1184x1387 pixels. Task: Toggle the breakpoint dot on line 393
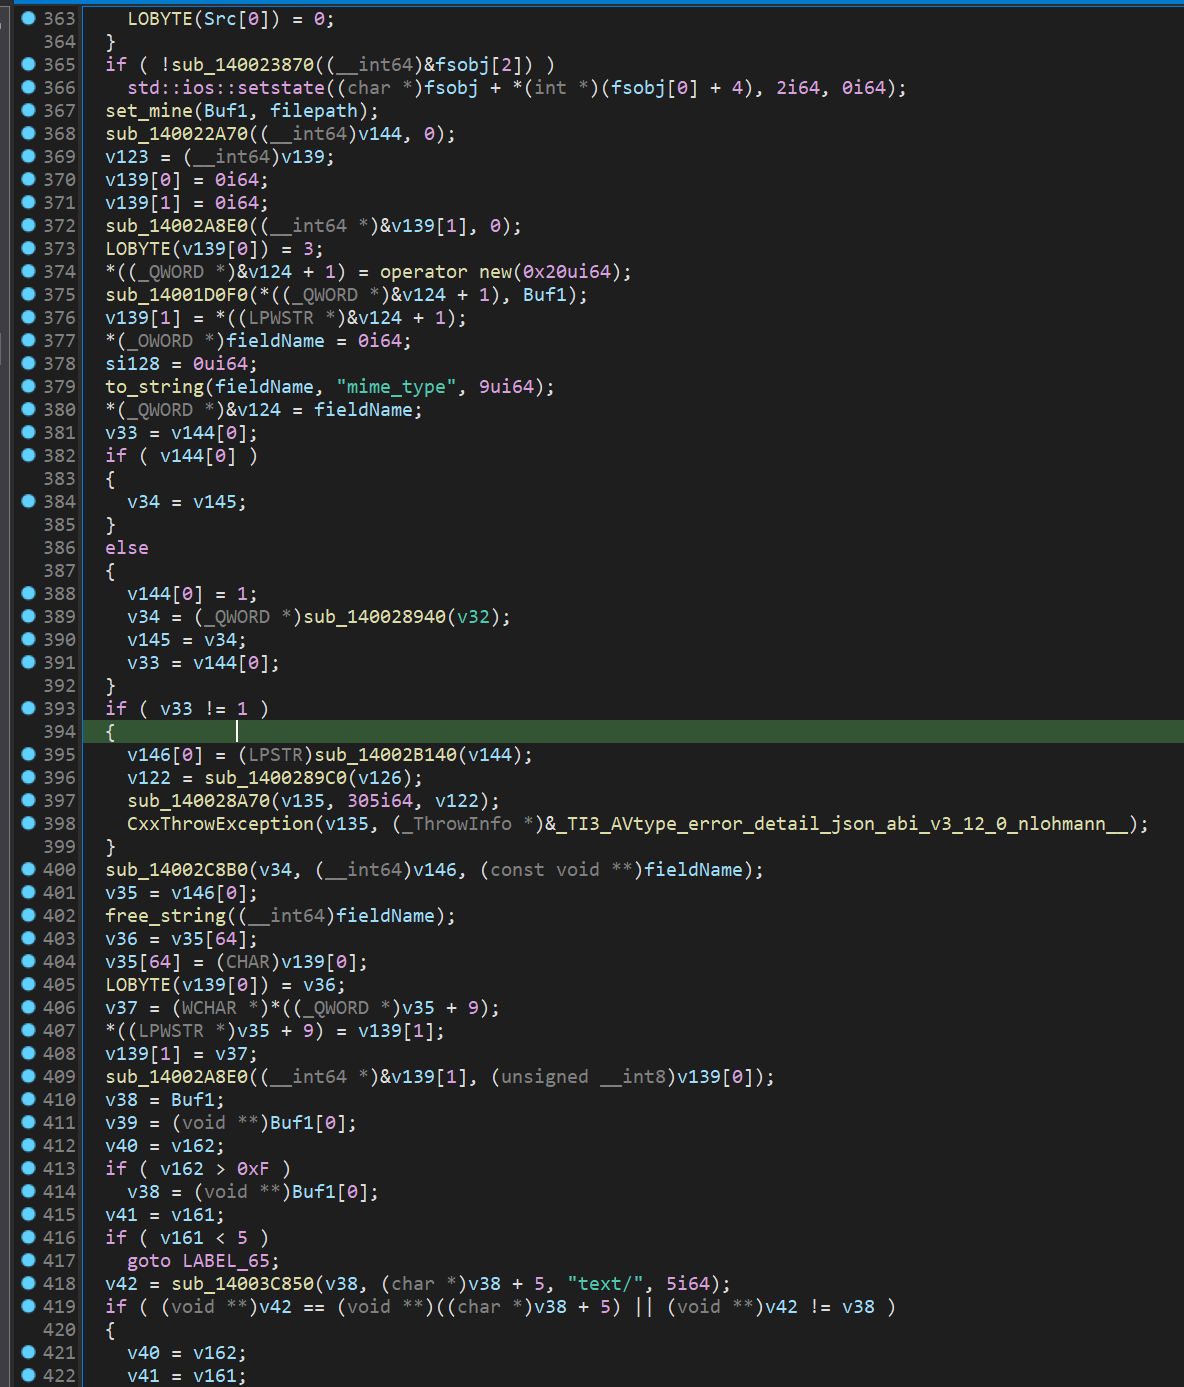coord(28,708)
